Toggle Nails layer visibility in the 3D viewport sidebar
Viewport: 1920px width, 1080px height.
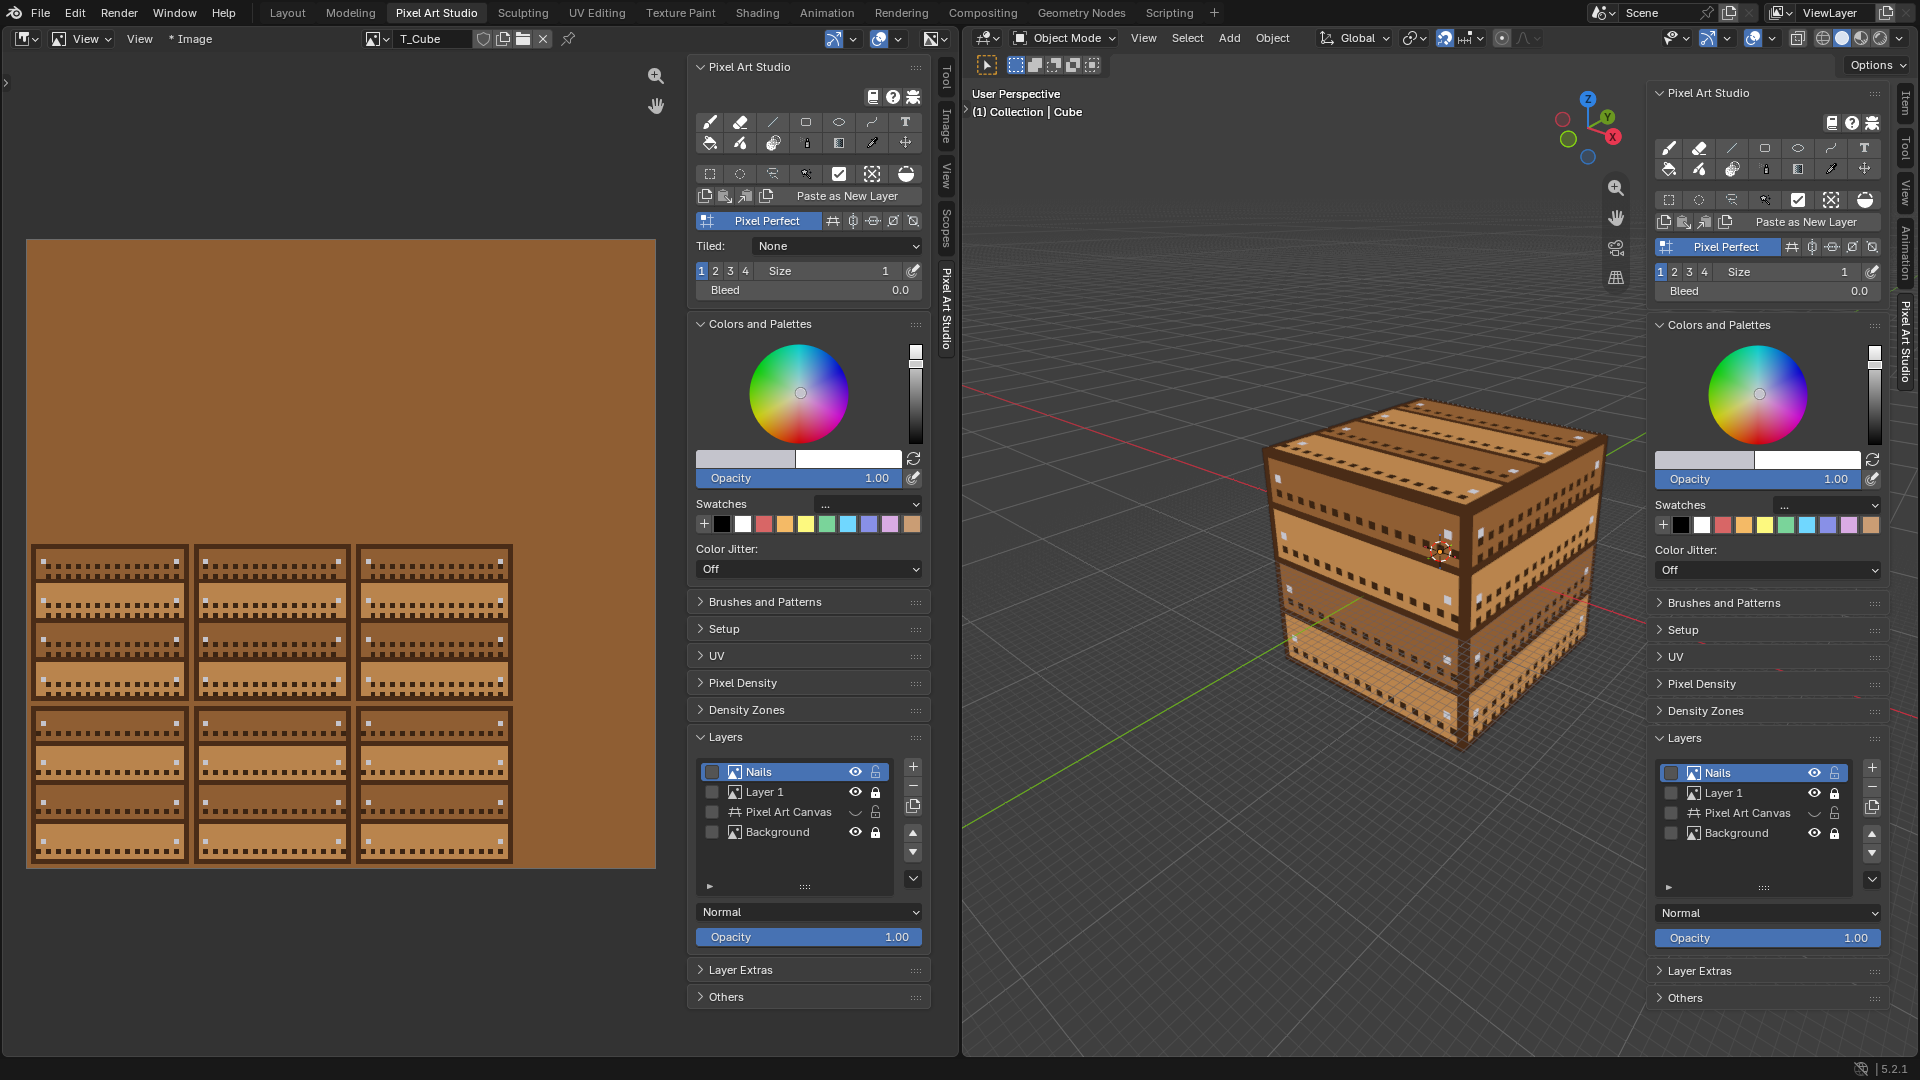[1814, 773]
